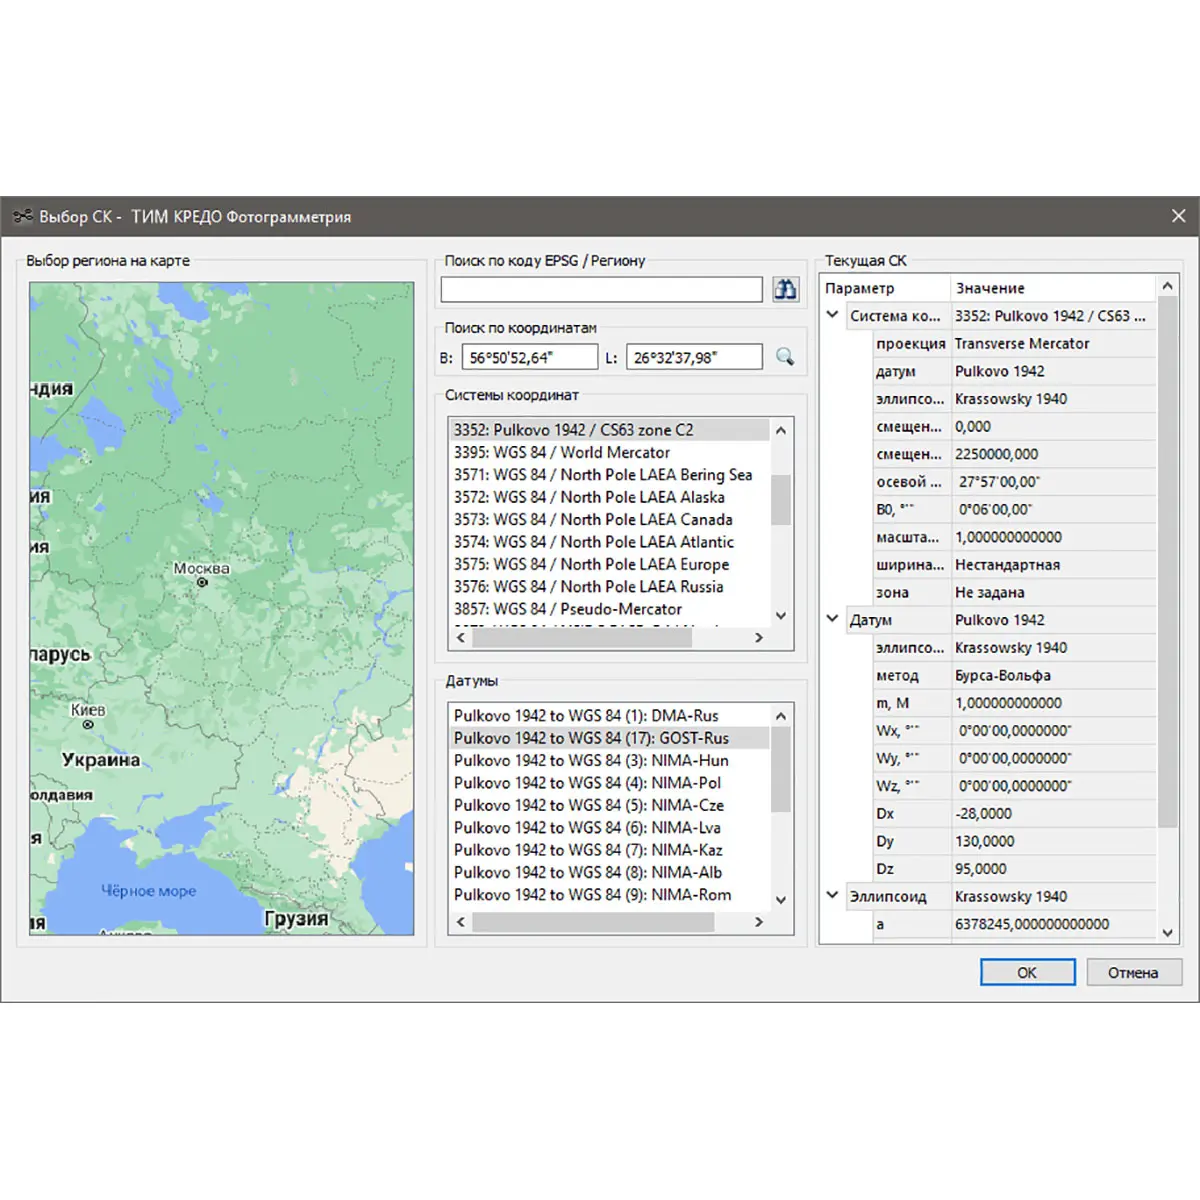Click the binoculars EPSG search icon
Image resolution: width=1200 pixels, height=1200 pixels.
pyautogui.click(x=785, y=289)
